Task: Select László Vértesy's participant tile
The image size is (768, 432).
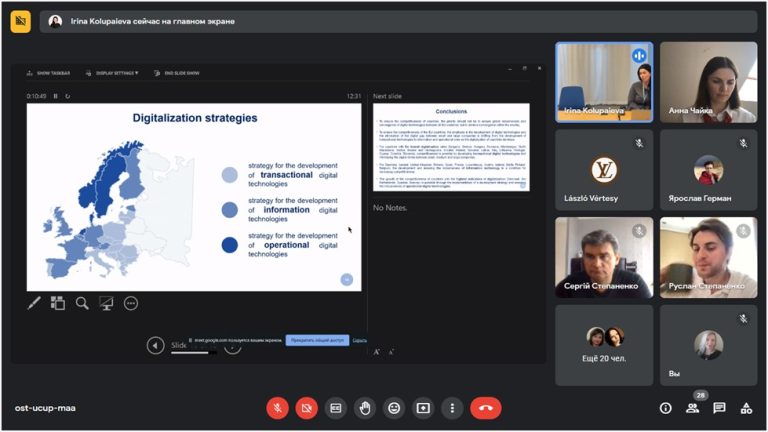Action: click(x=604, y=170)
